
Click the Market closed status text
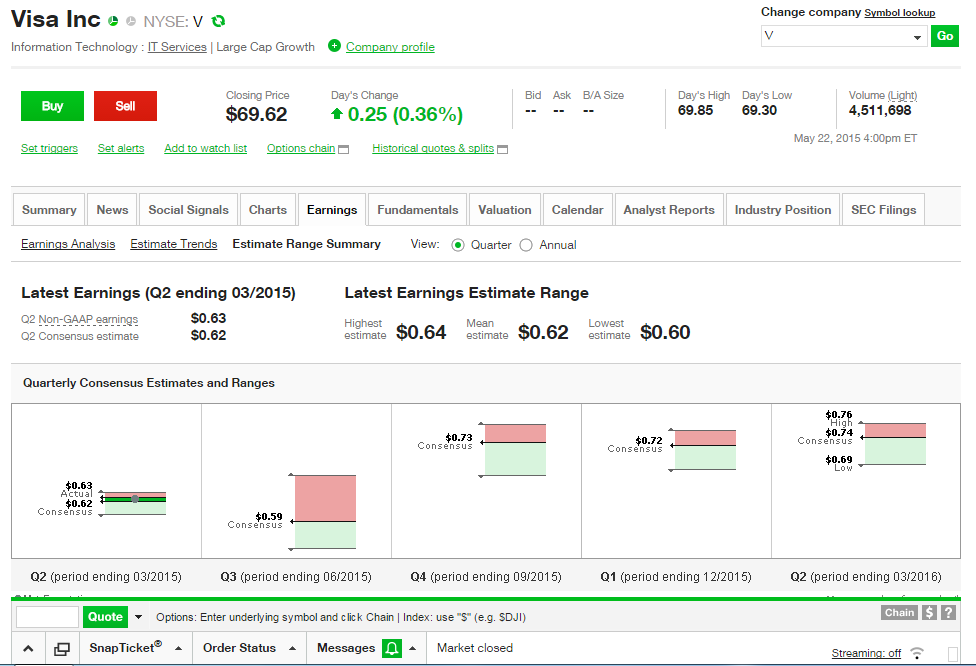pos(475,648)
